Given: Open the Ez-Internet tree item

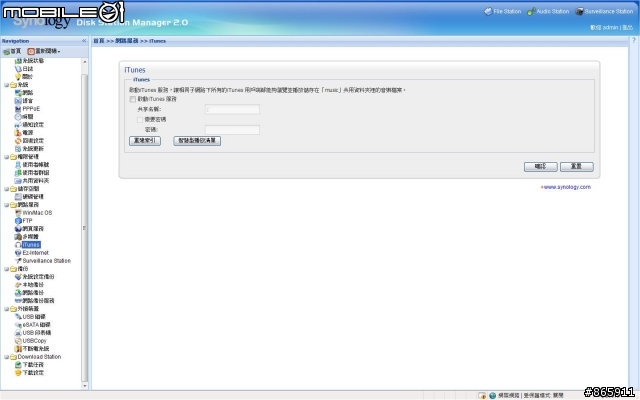Looking at the screenshot, I should 32,253.
